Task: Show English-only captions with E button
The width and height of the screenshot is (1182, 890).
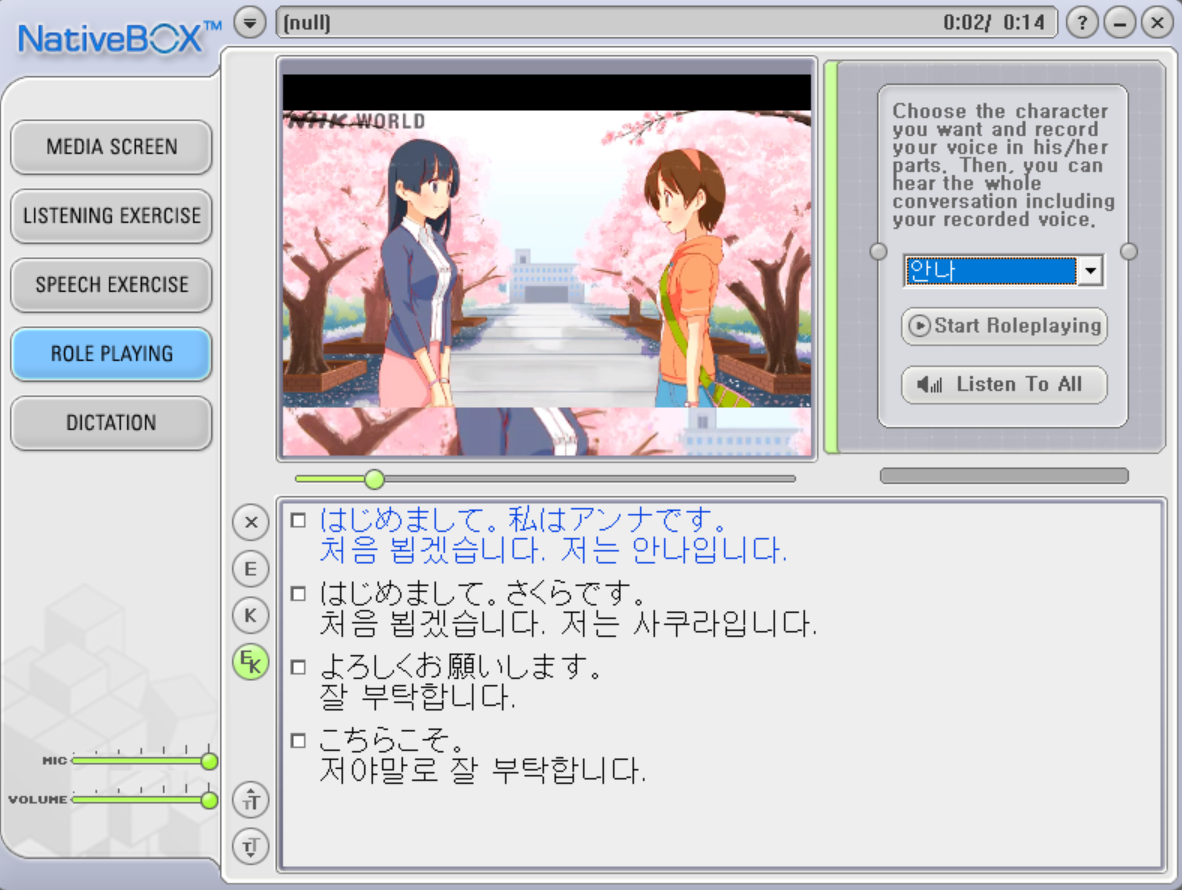Action: point(251,569)
